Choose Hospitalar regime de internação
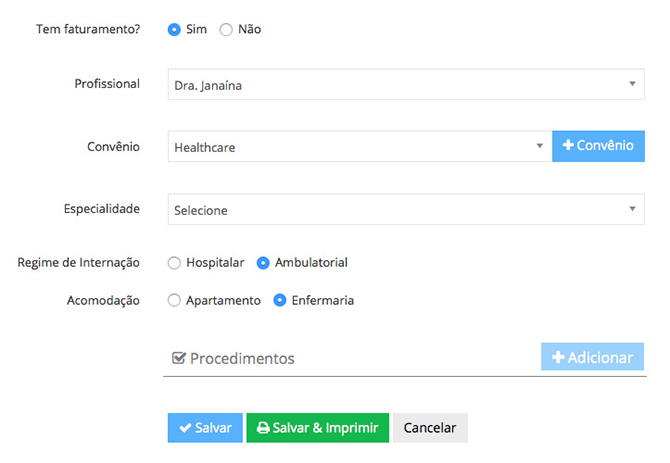The width and height of the screenshot is (670, 463). [174, 263]
